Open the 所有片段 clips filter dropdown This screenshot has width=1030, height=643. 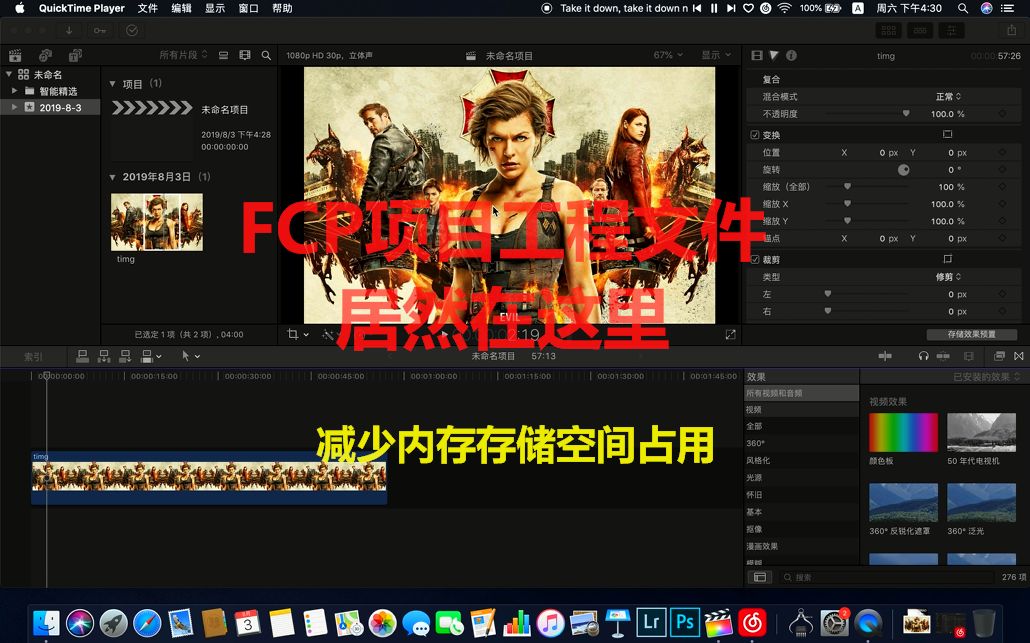pos(182,55)
